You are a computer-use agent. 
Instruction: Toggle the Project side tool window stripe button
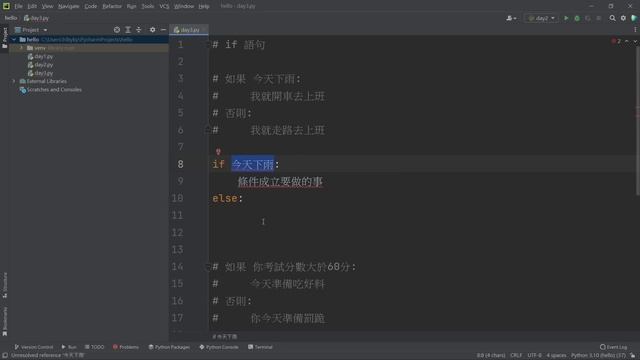coord(4,38)
